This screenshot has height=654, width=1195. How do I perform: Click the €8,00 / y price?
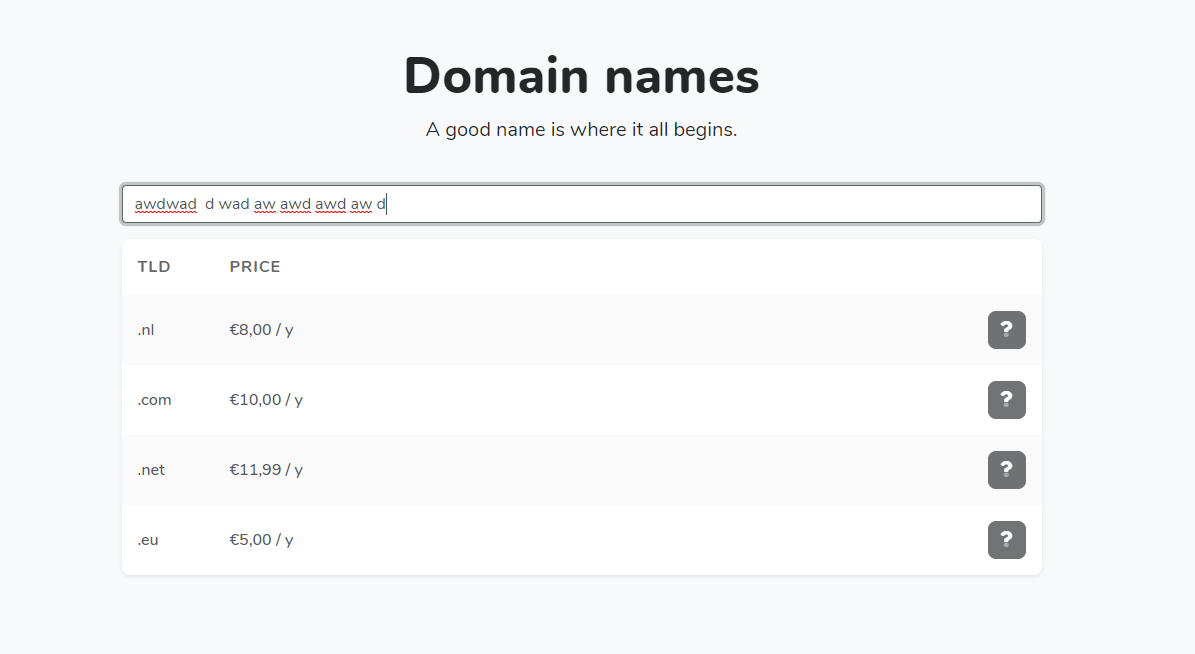pyautogui.click(x=261, y=330)
